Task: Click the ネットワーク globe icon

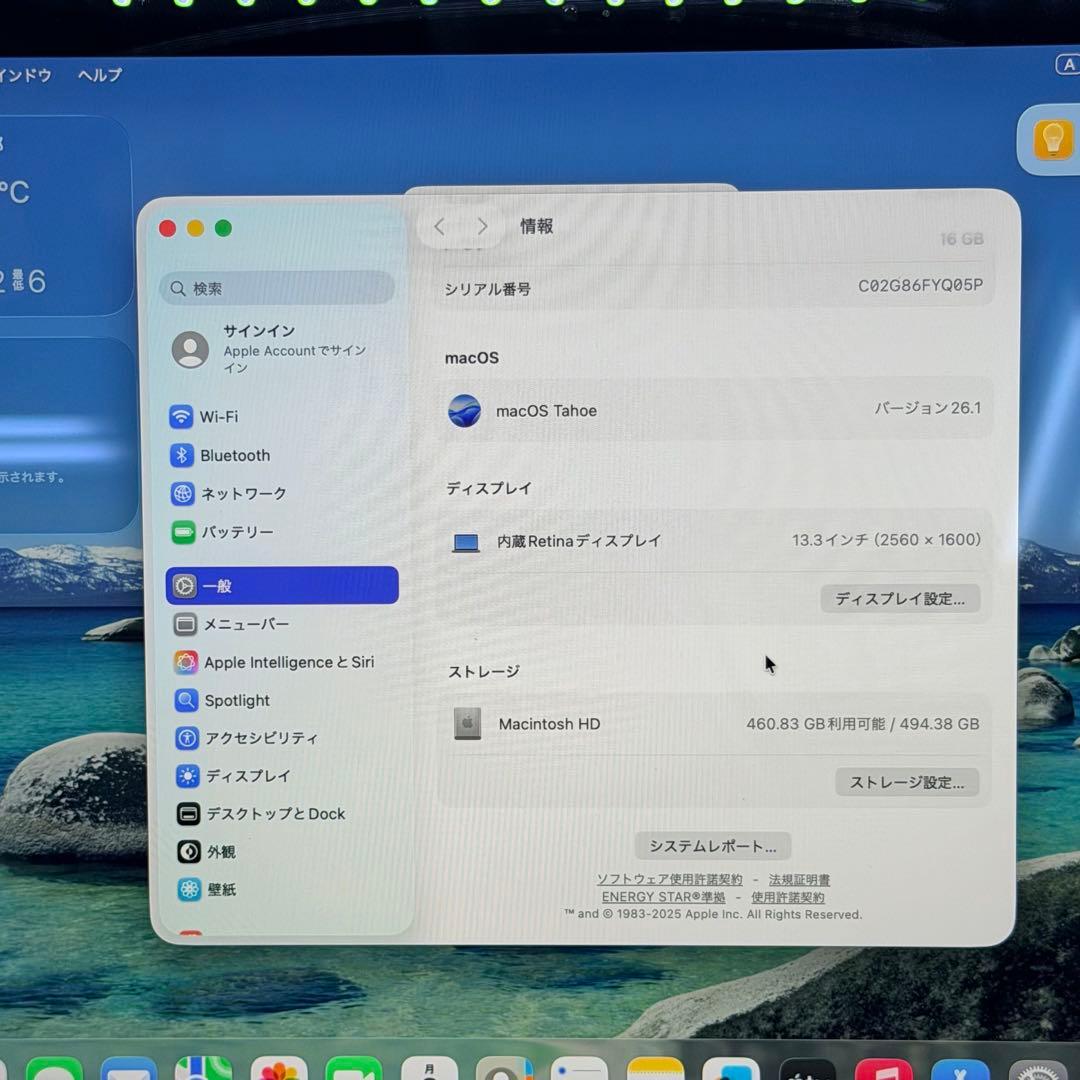Action: pos(186,493)
